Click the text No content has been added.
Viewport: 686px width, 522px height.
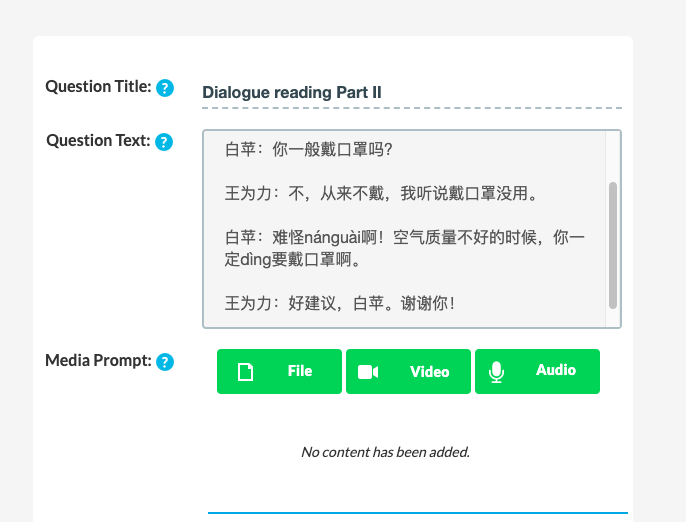click(385, 452)
